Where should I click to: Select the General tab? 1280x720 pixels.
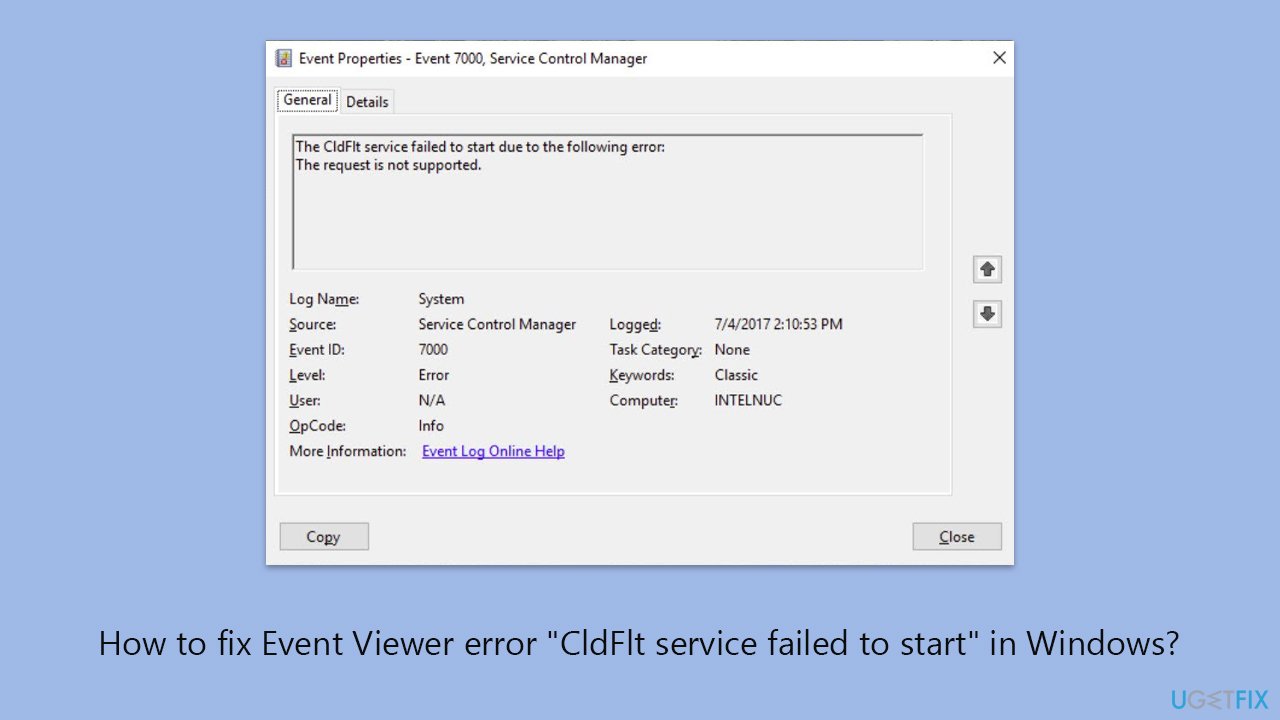(x=306, y=99)
